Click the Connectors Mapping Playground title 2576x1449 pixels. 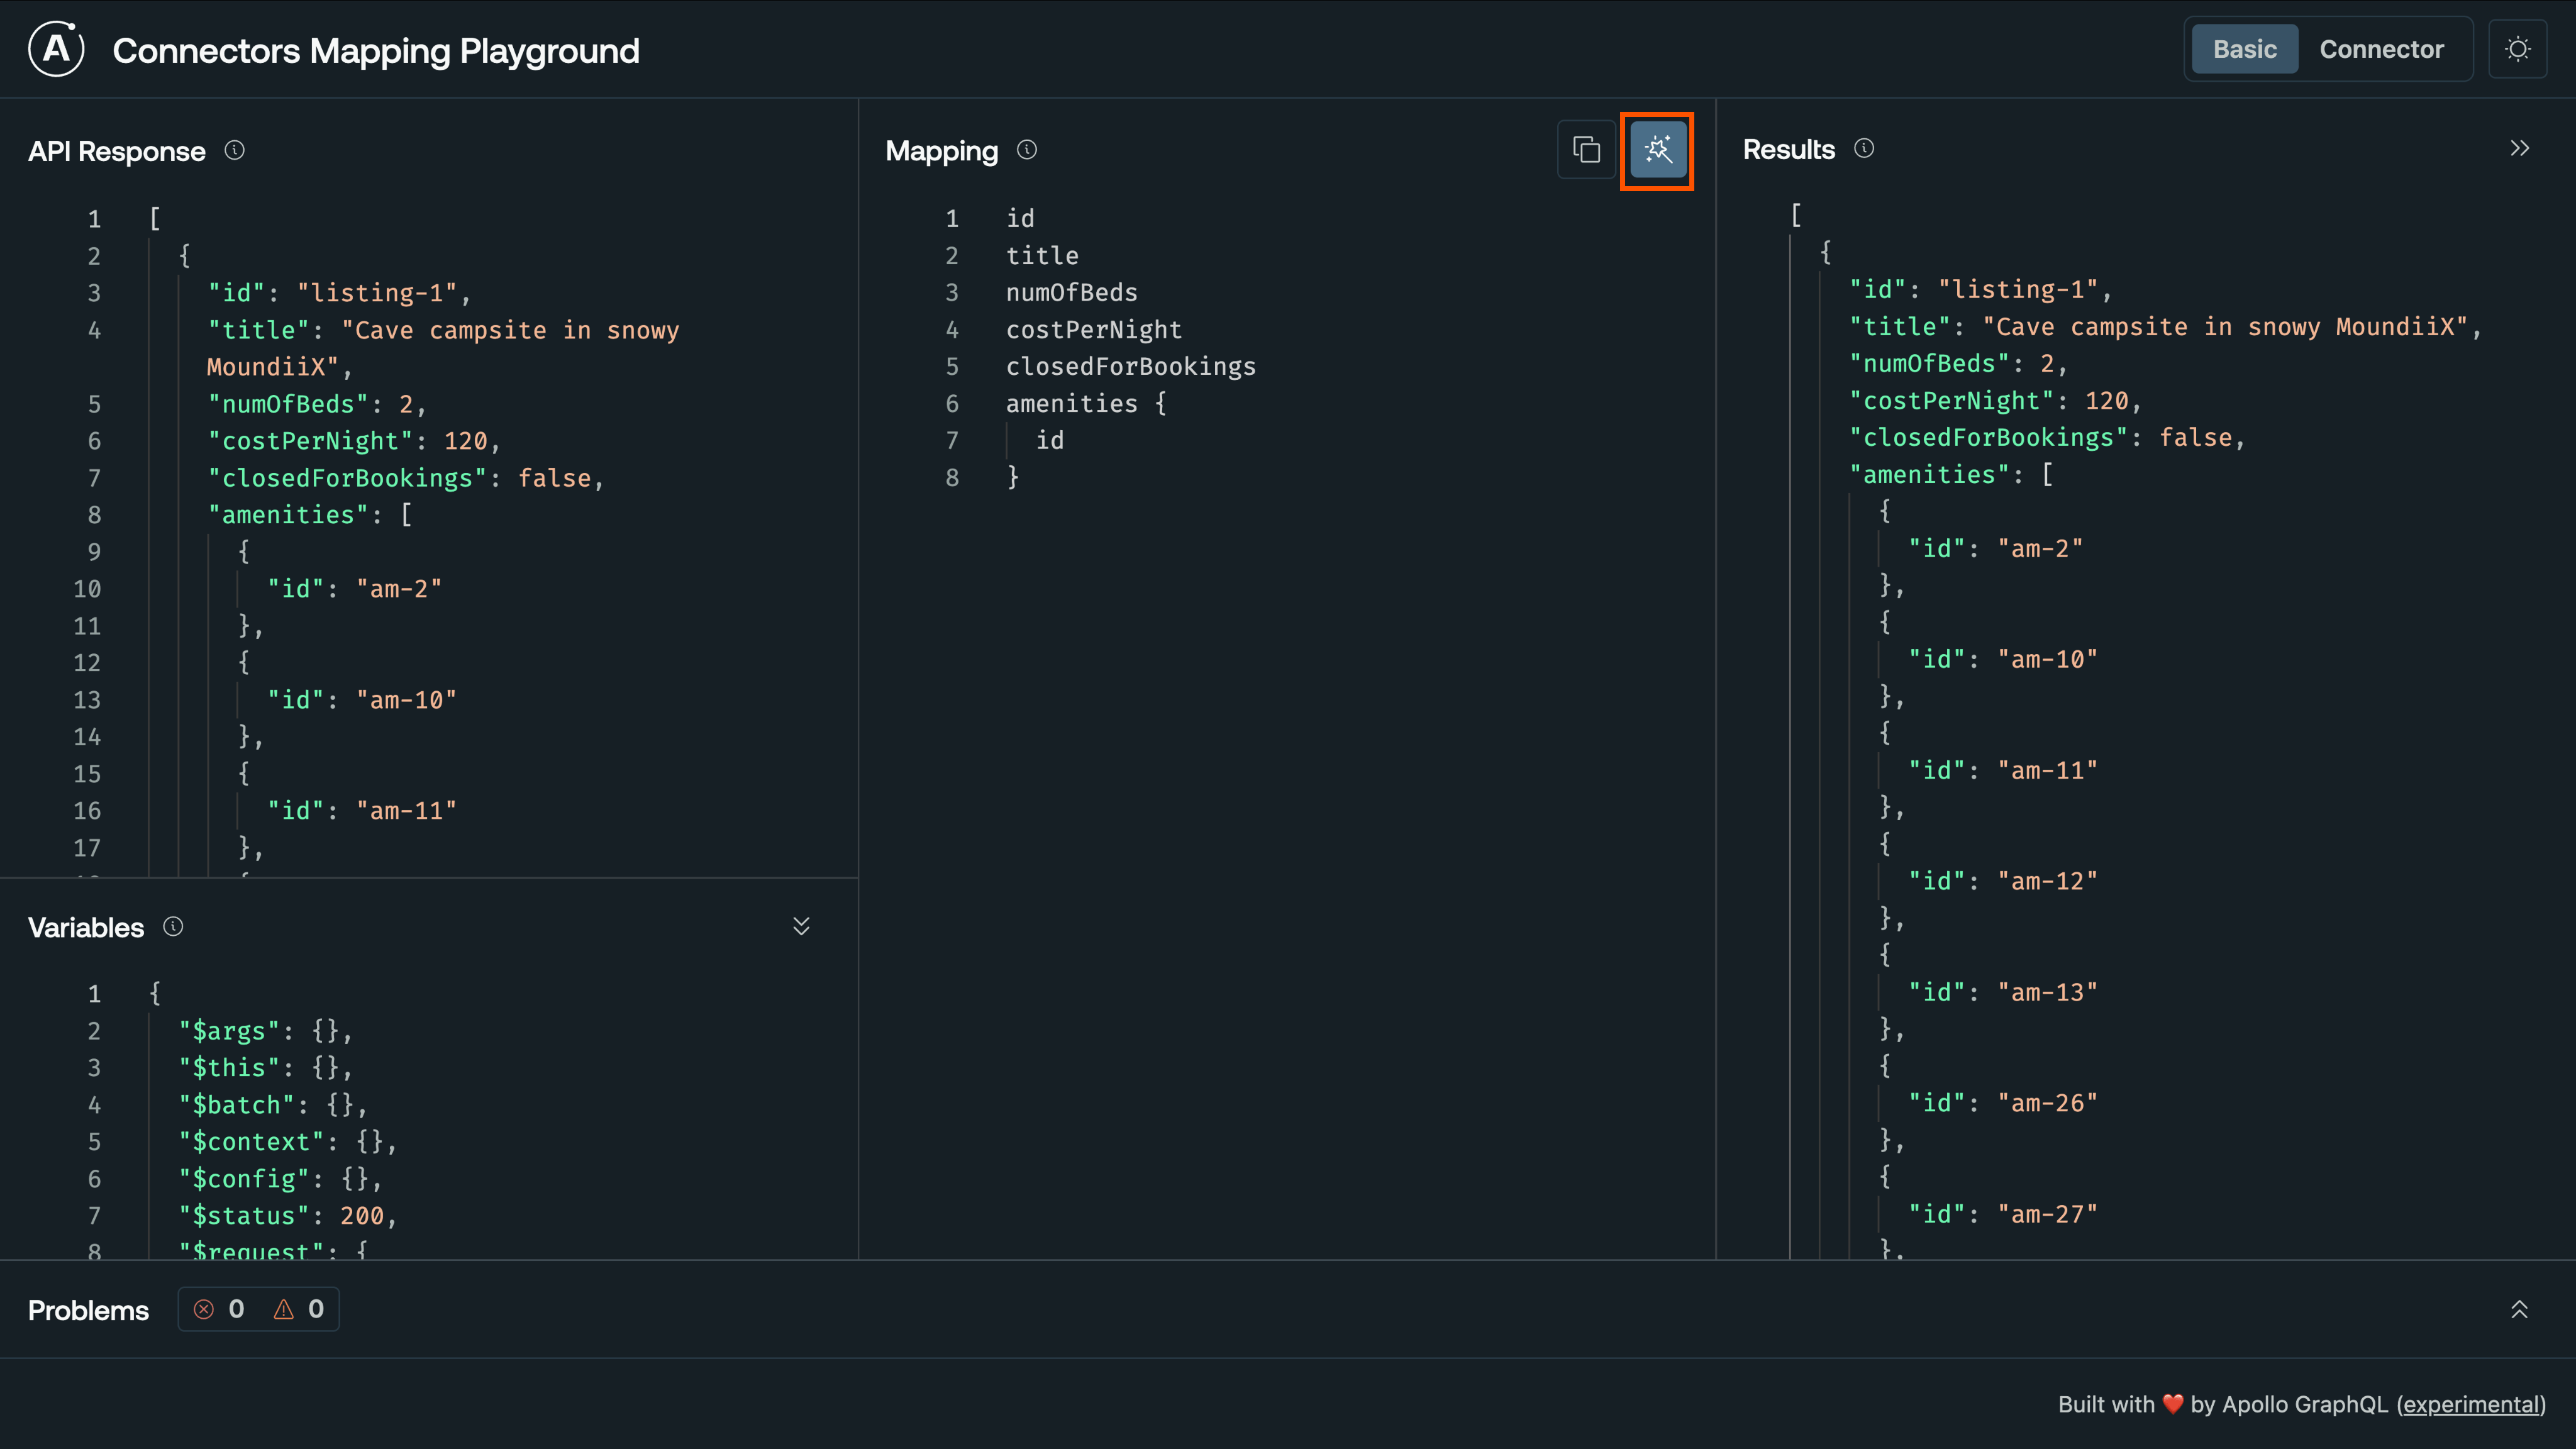376,51
